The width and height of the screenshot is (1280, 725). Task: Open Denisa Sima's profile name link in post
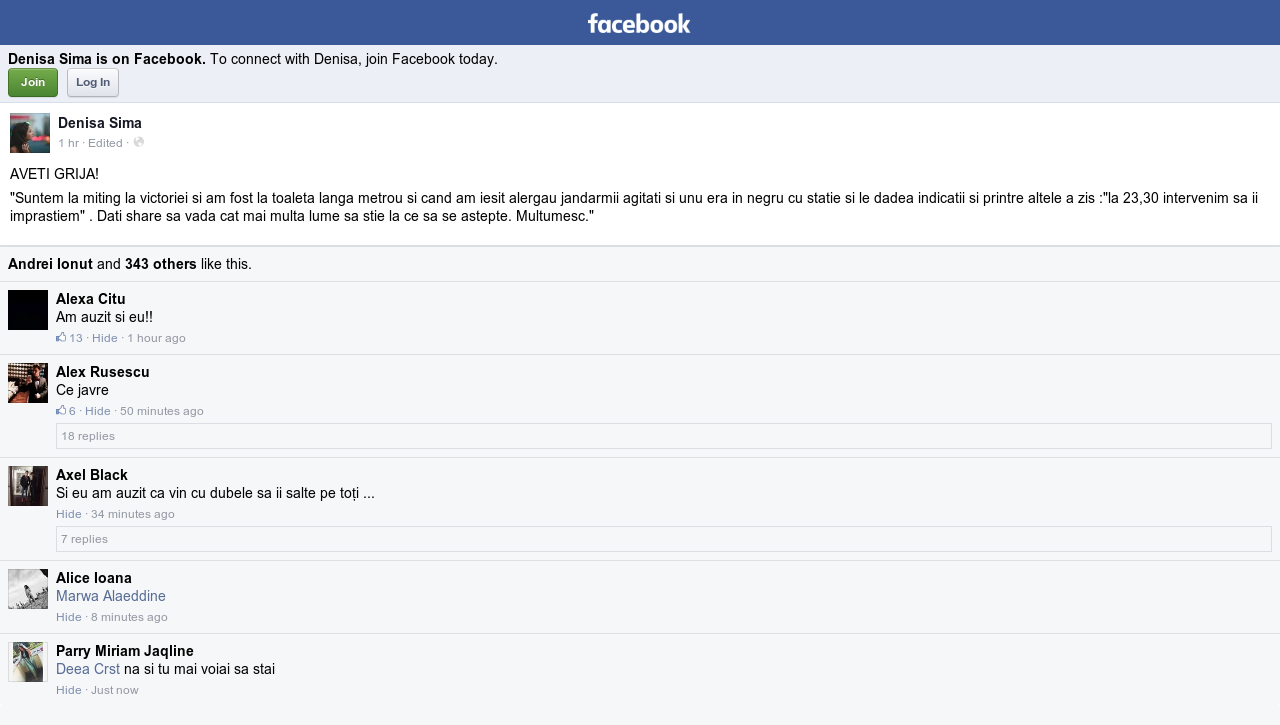[x=100, y=123]
